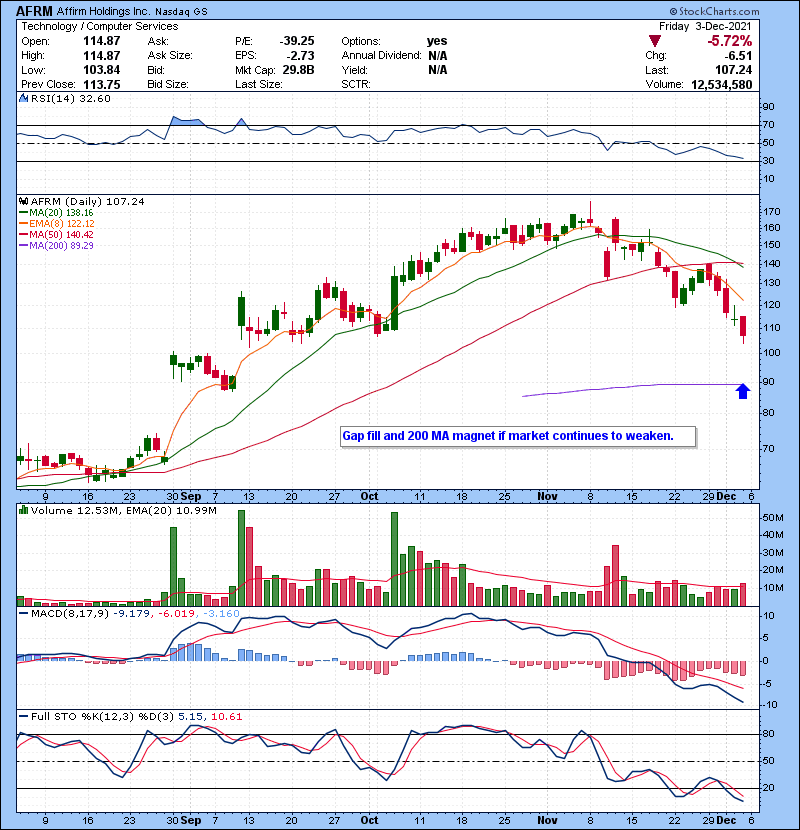
Task: Click the Volume 12,534,580 value
Action: tap(722, 84)
